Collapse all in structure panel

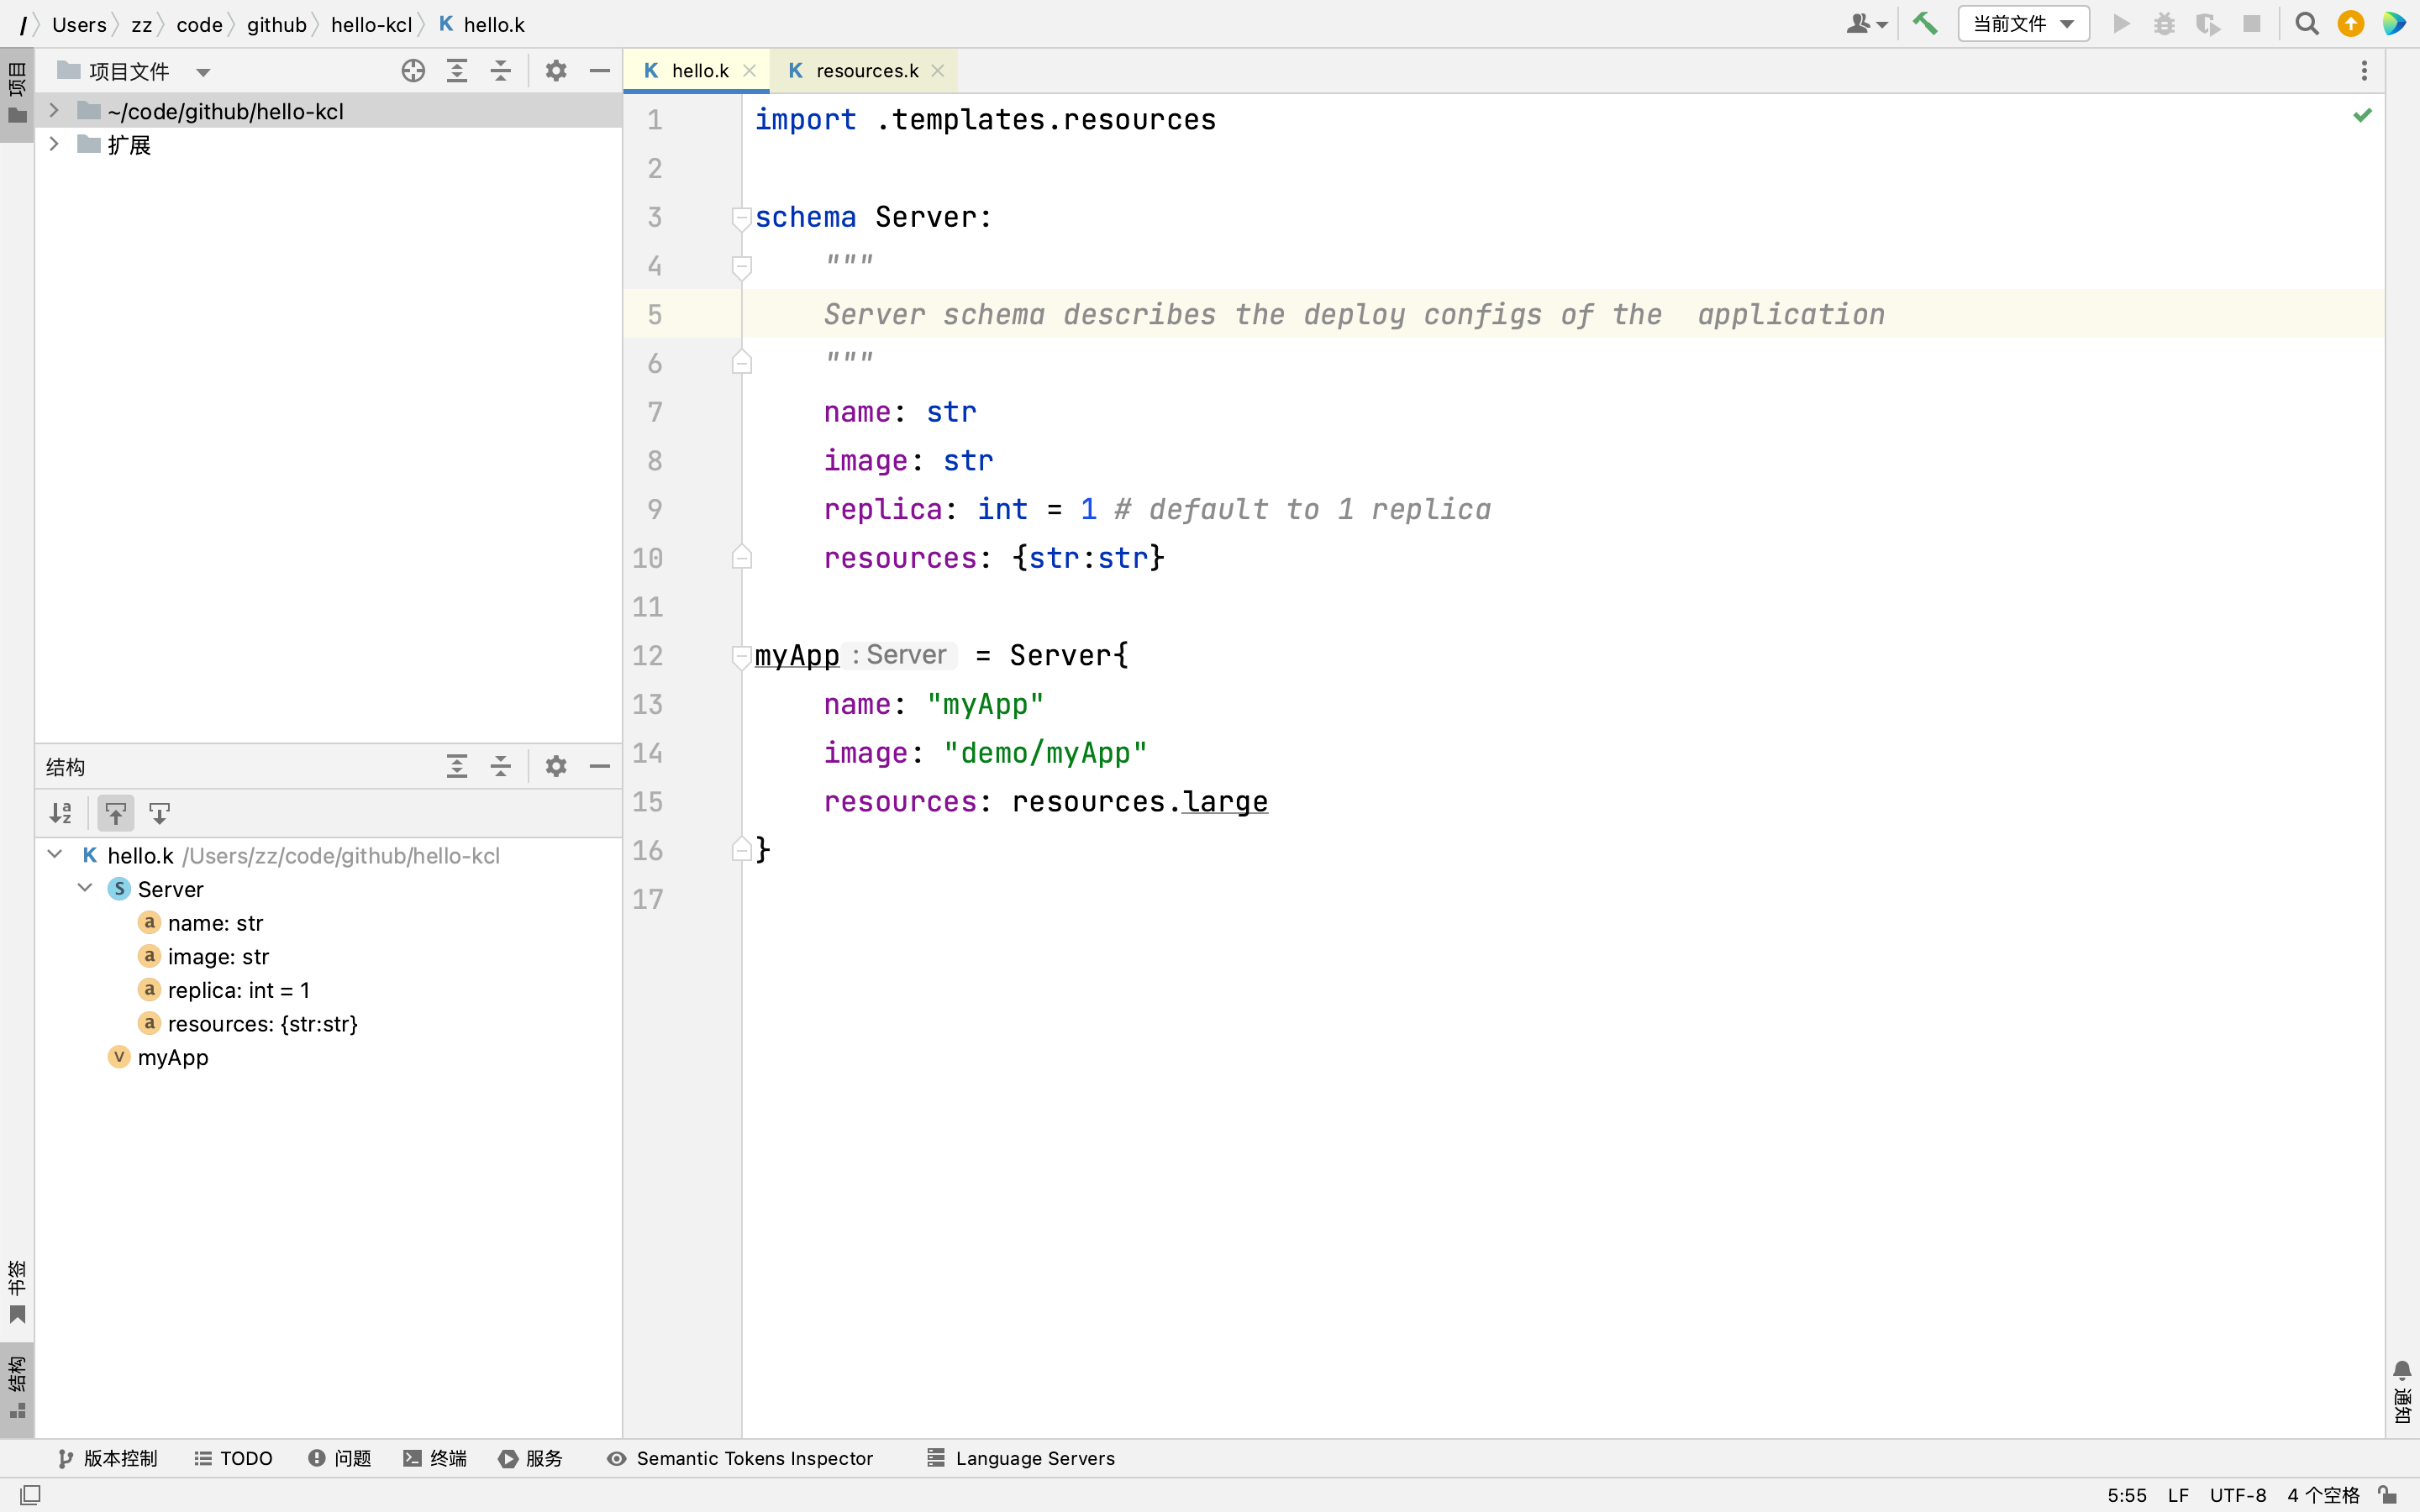pos(501,767)
